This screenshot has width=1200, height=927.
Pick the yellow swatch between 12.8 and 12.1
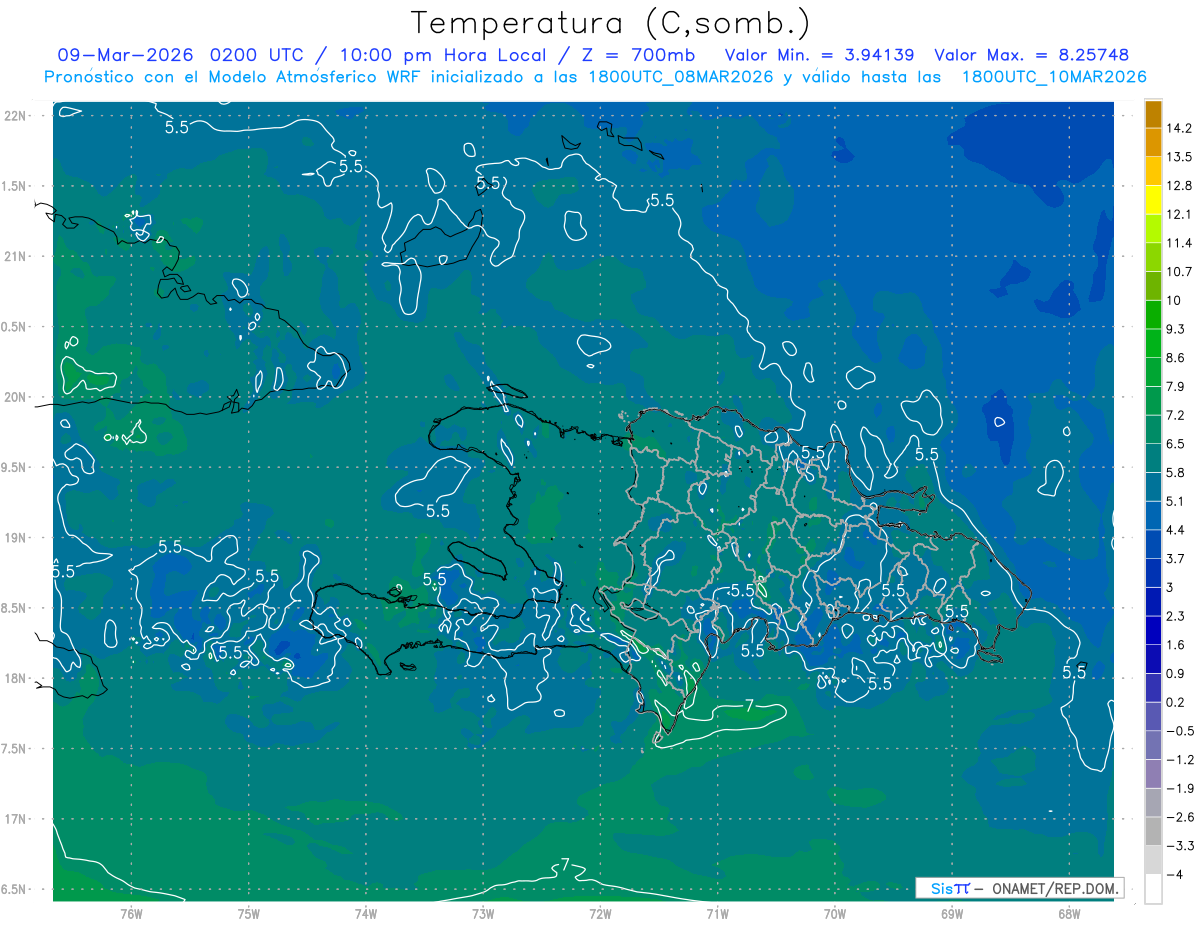pos(1153,200)
